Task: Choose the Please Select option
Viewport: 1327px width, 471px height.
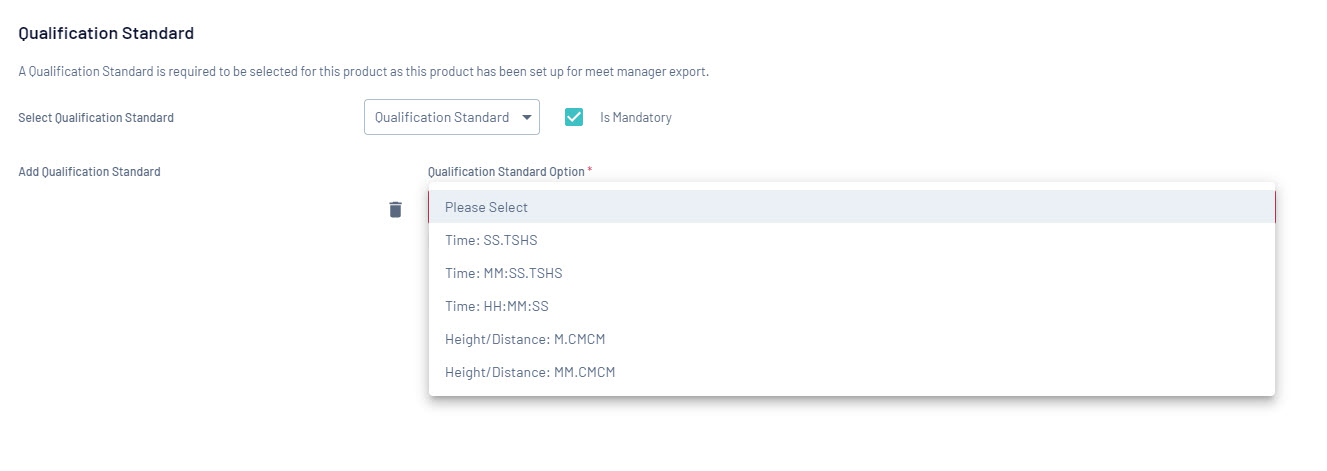Action: coord(486,207)
